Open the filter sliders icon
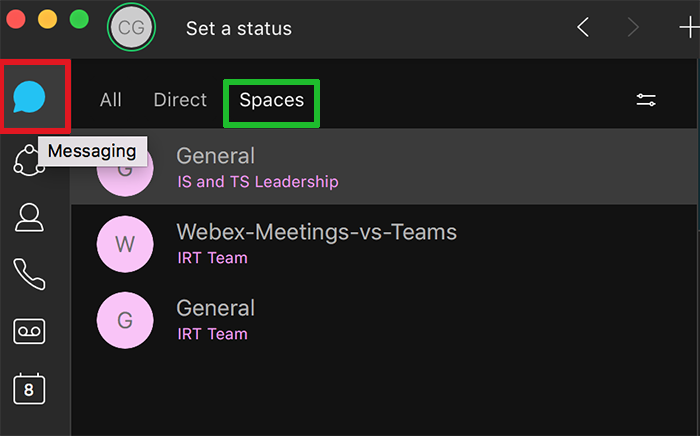Viewport: 700px width, 436px height. tap(646, 100)
